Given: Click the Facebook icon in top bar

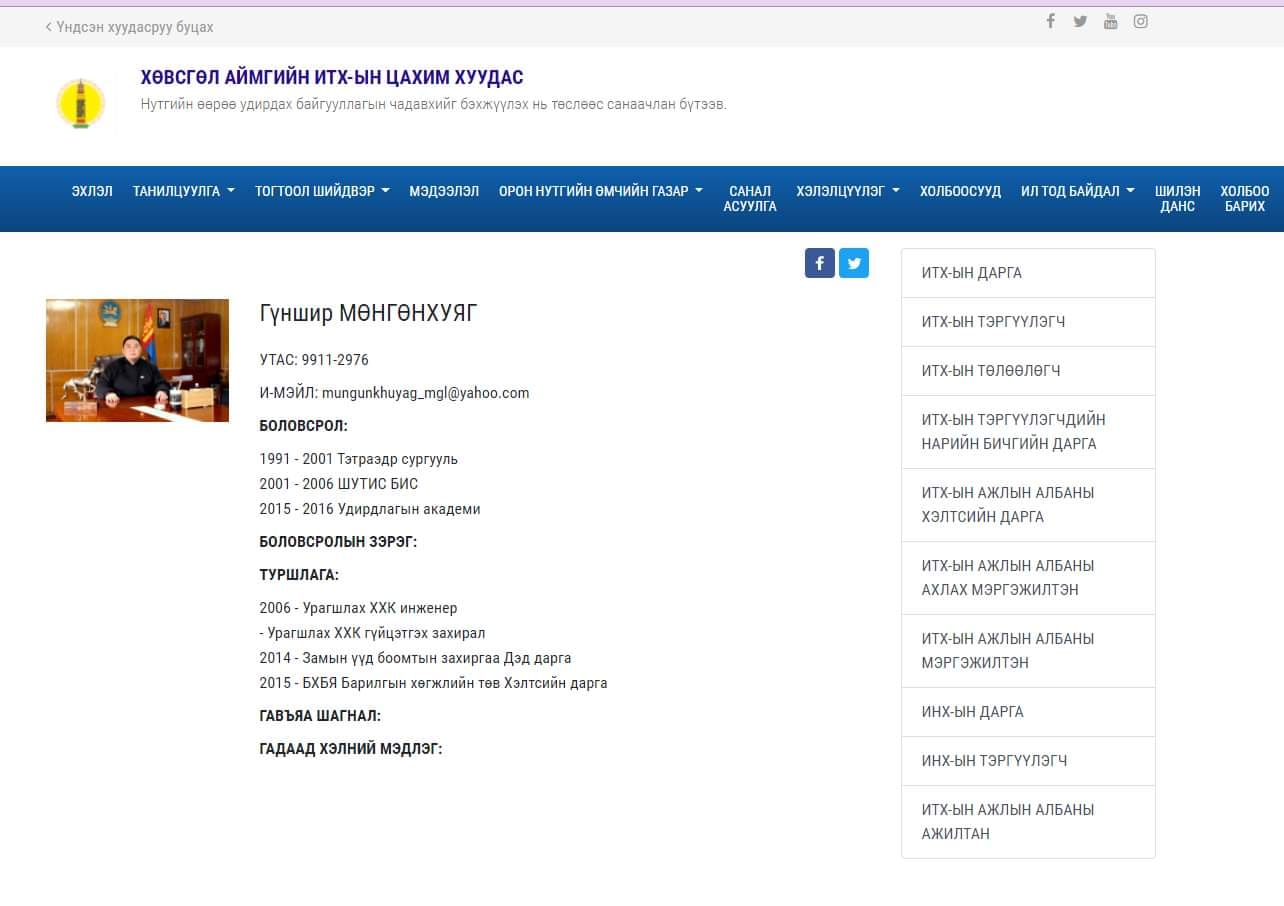Looking at the screenshot, I should [1050, 21].
